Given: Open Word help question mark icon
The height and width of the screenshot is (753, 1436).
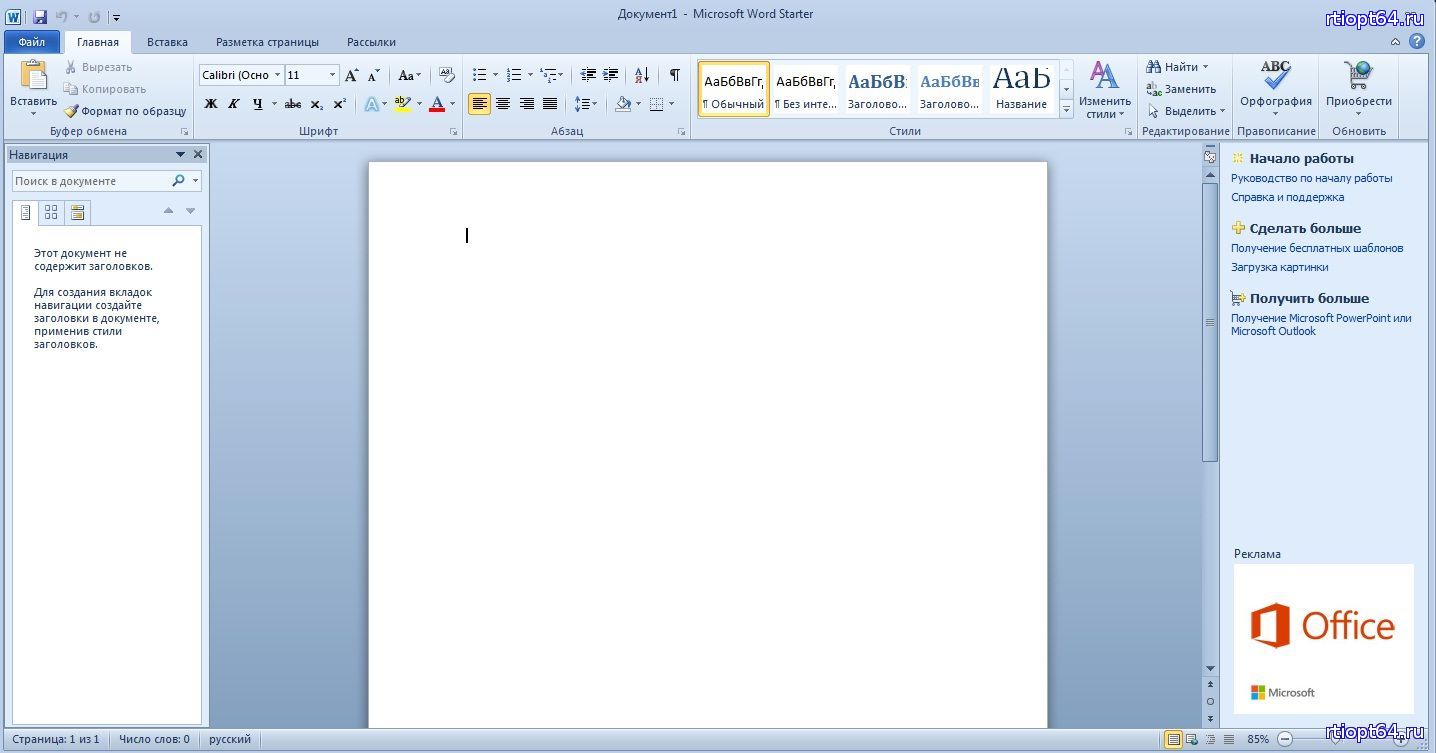Looking at the screenshot, I should click(x=1417, y=42).
